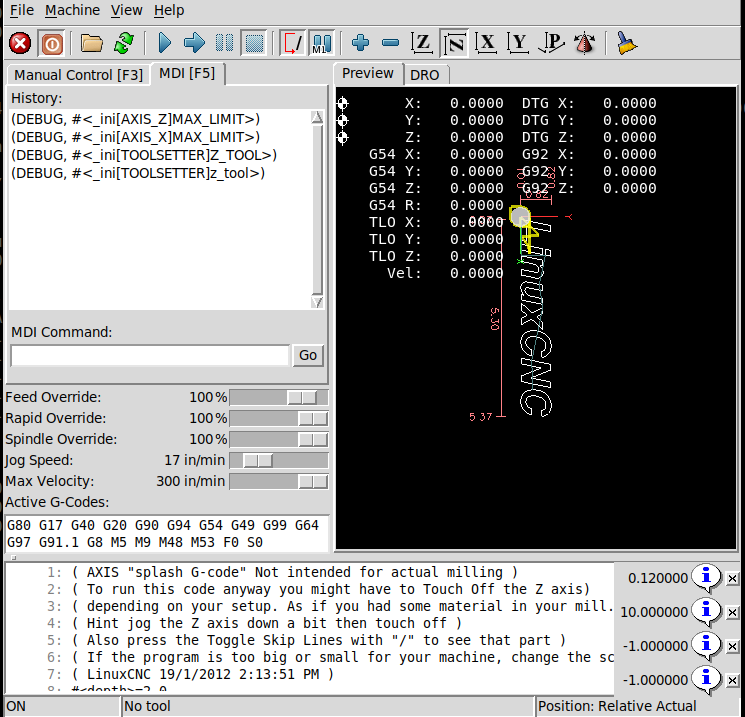Screen dimensions: 745x717
Task: Click info icon beside 0.120000
Action: point(706,578)
